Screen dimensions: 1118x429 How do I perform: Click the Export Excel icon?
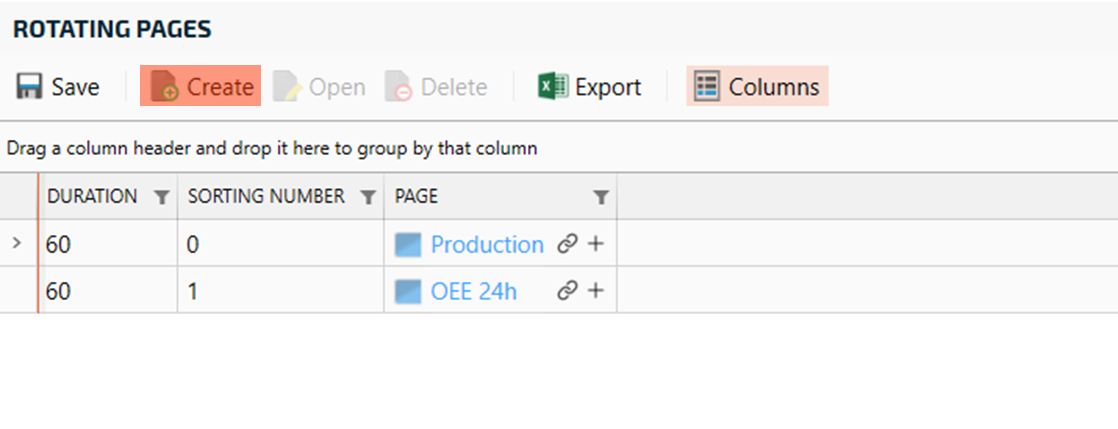tap(551, 87)
